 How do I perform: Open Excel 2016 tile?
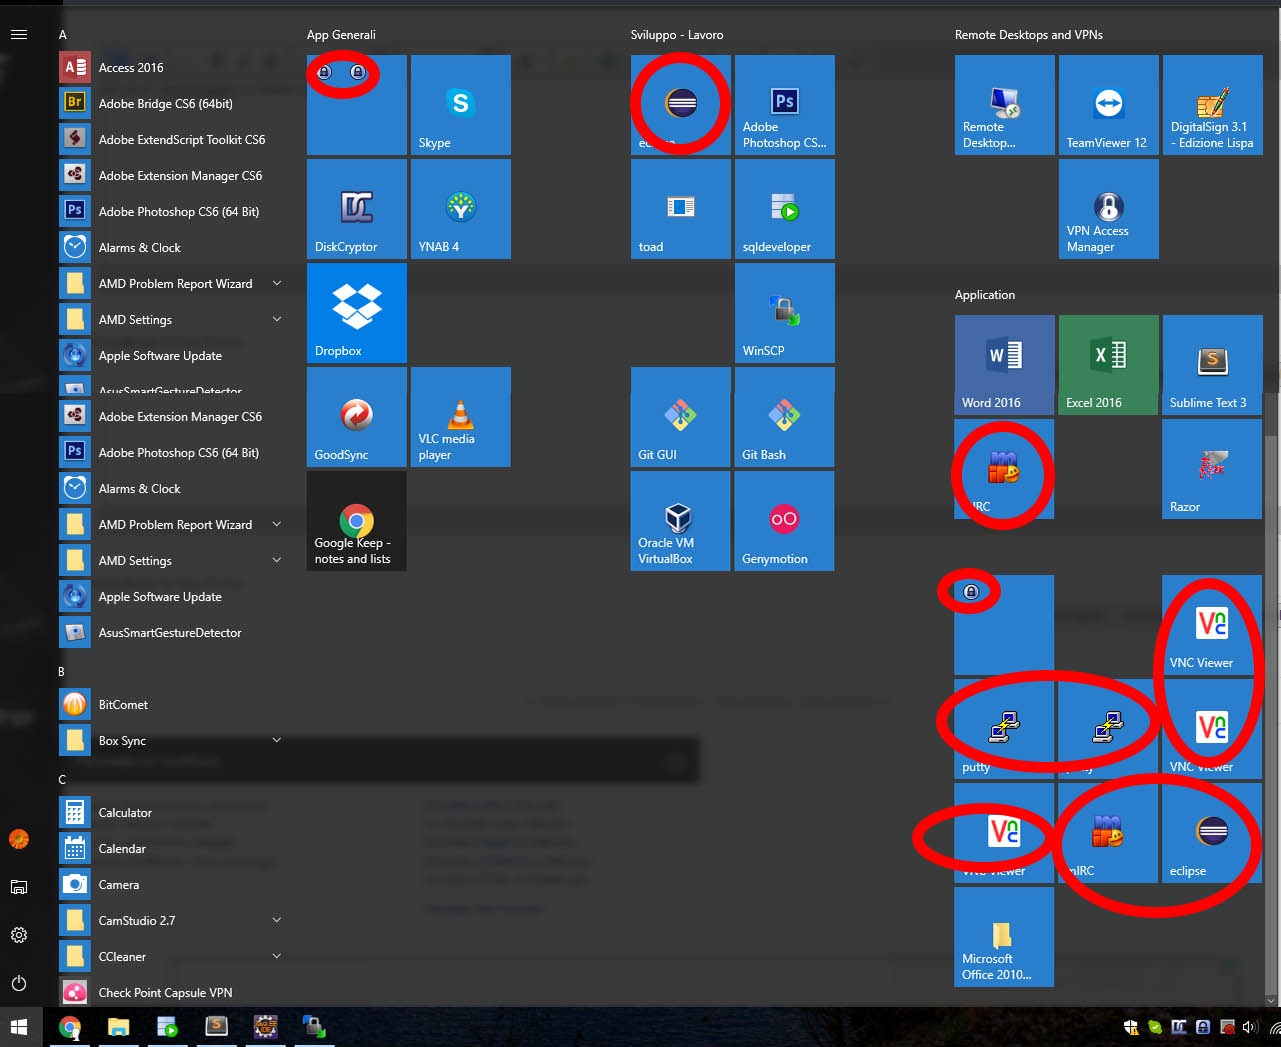point(1108,364)
